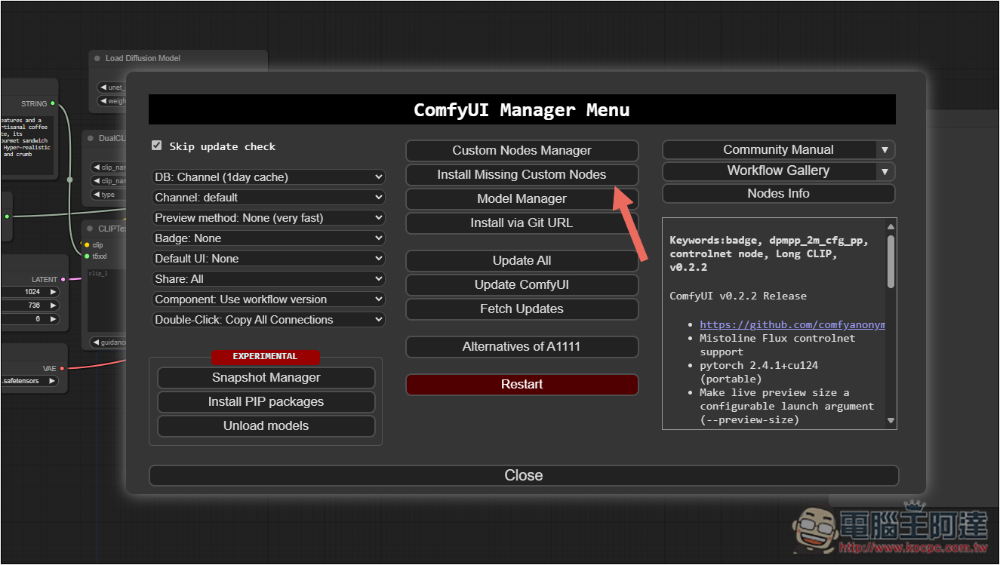Open the DB: Channel cache dropdown
This screenshot has height=565, width=1000.
[x=268, y=177]
